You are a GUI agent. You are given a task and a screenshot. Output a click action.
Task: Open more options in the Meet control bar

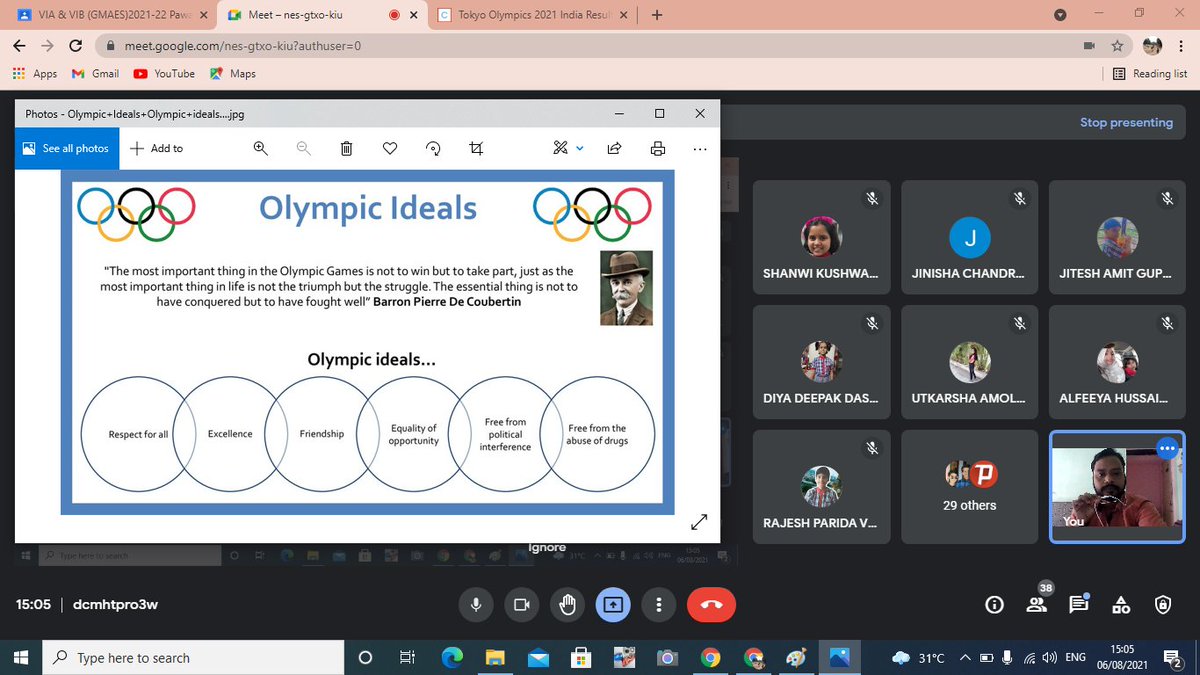657,604
